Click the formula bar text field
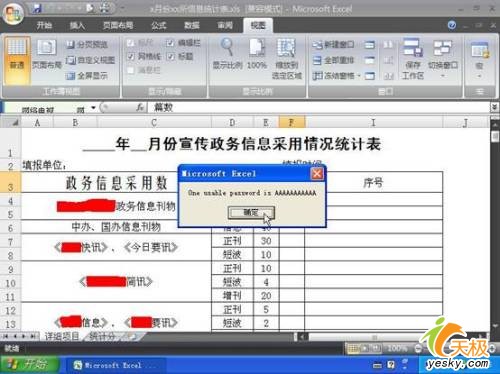This screenshot has width=500, height=374. pos(320,107)
